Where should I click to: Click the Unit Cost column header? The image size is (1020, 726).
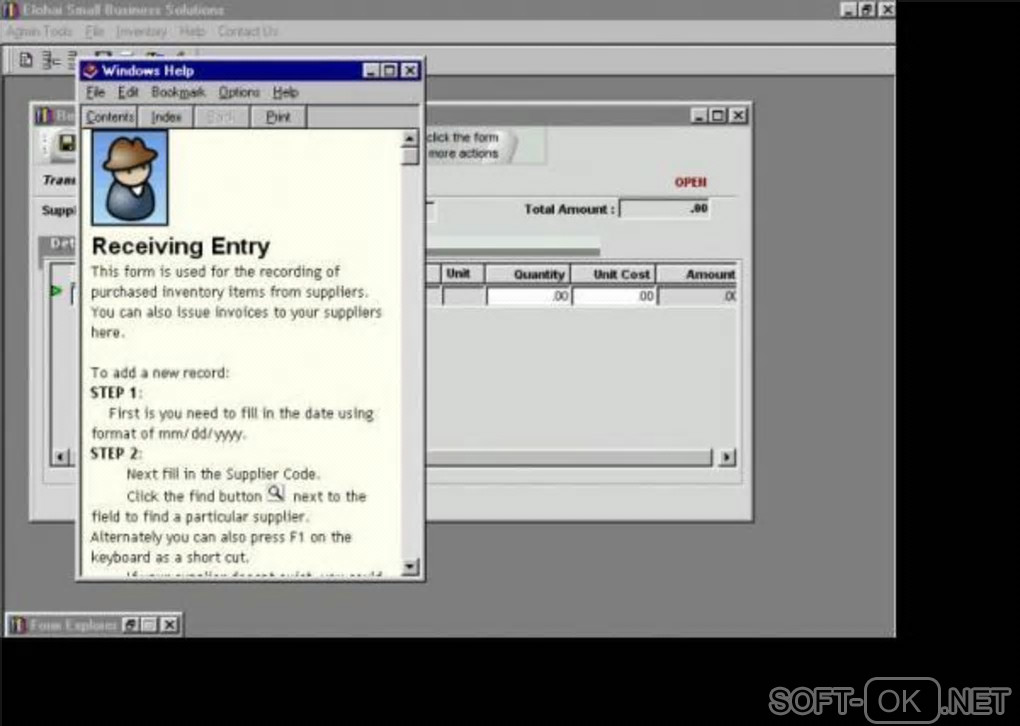[614, 274]
